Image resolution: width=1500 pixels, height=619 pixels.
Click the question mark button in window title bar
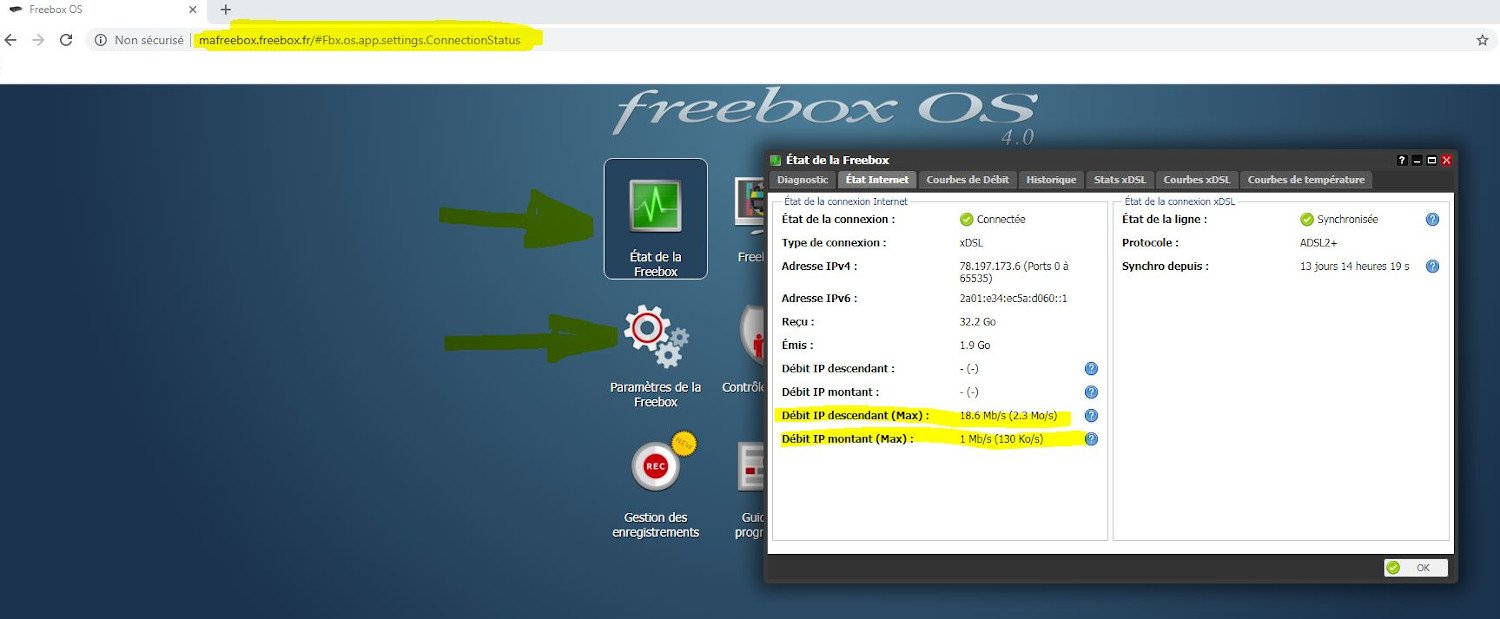(x=1402, y=160)
